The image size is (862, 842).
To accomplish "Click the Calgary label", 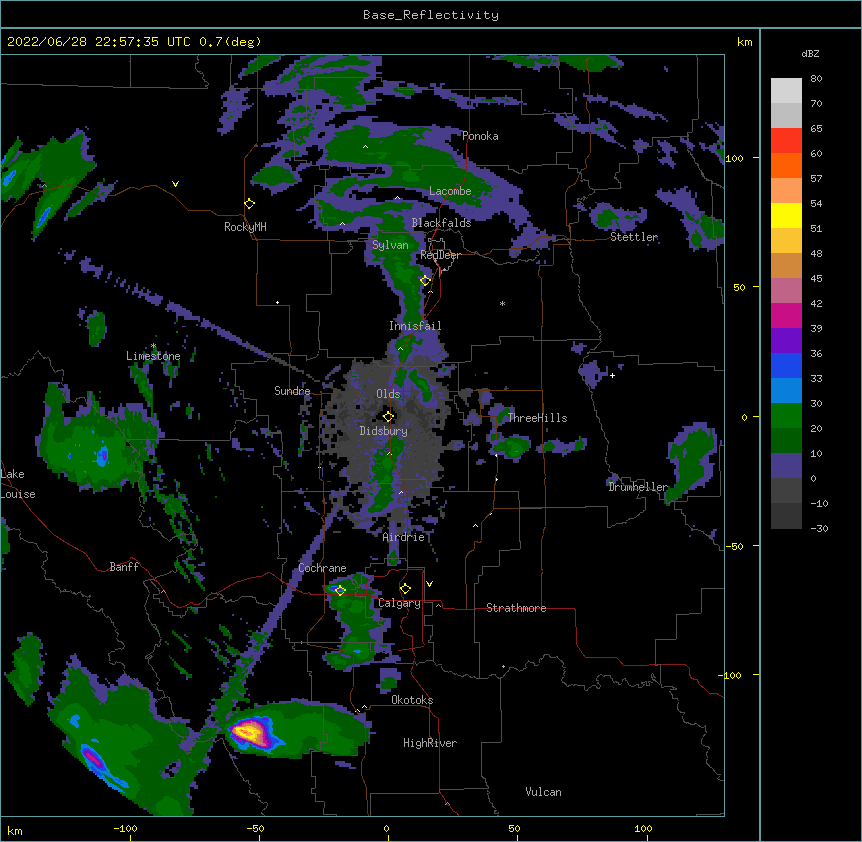I will (x=399, y=603).
